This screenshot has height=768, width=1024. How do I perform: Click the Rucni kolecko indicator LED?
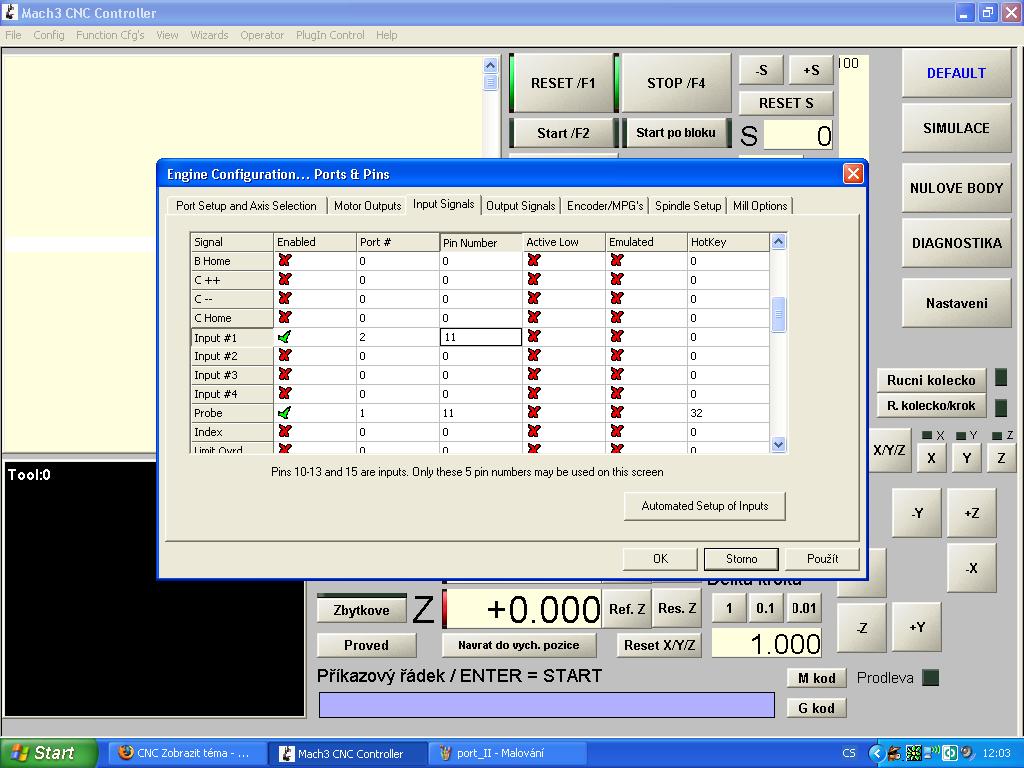[1000, 378]
